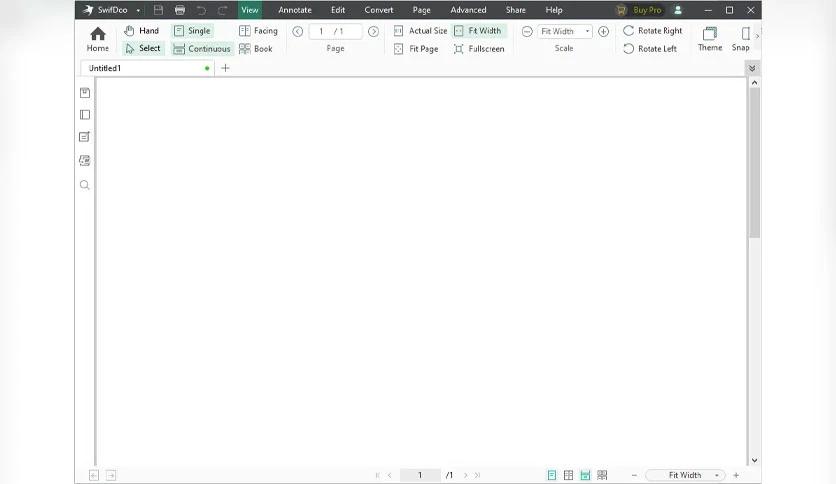
Task: Click the Home icon in the ribbon
Action: pyautogui.click(x=98, y=39)
